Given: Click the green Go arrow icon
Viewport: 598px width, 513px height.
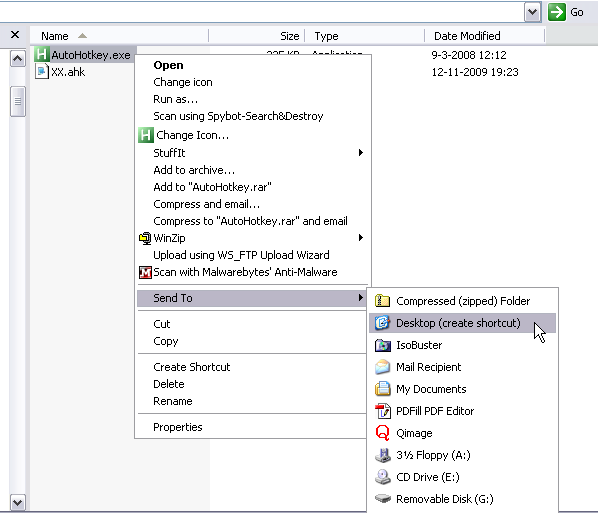Looking at the screenshot, I should click(557, 12).
